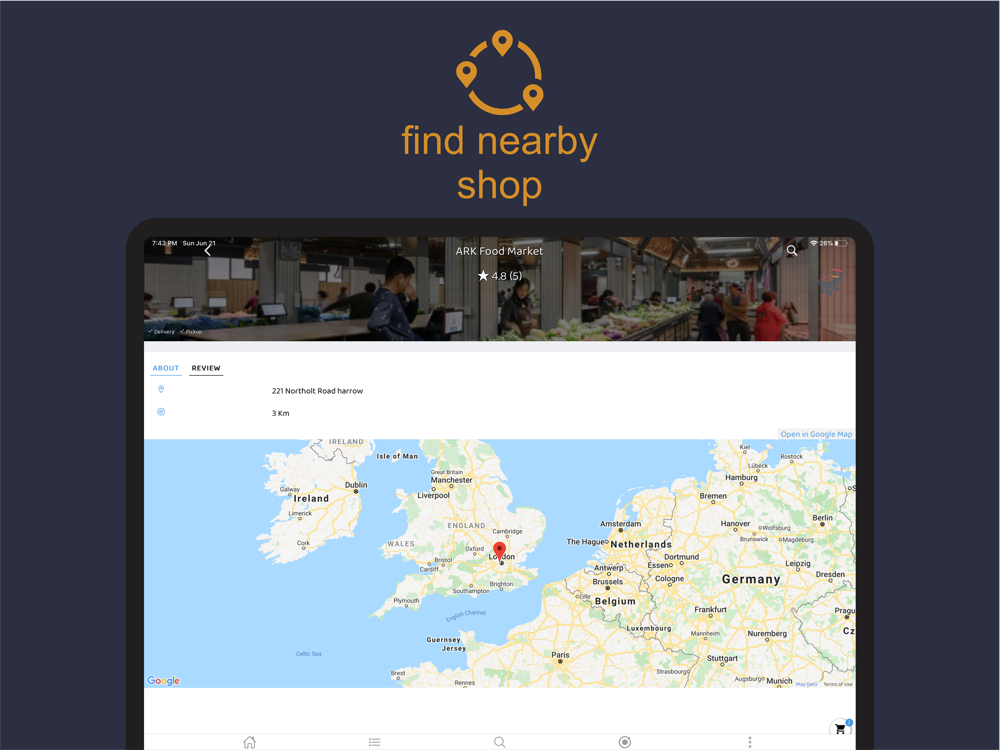Go back using the header arrow
The height and width of the screenshot is (750, 1000).
(207, 251)
